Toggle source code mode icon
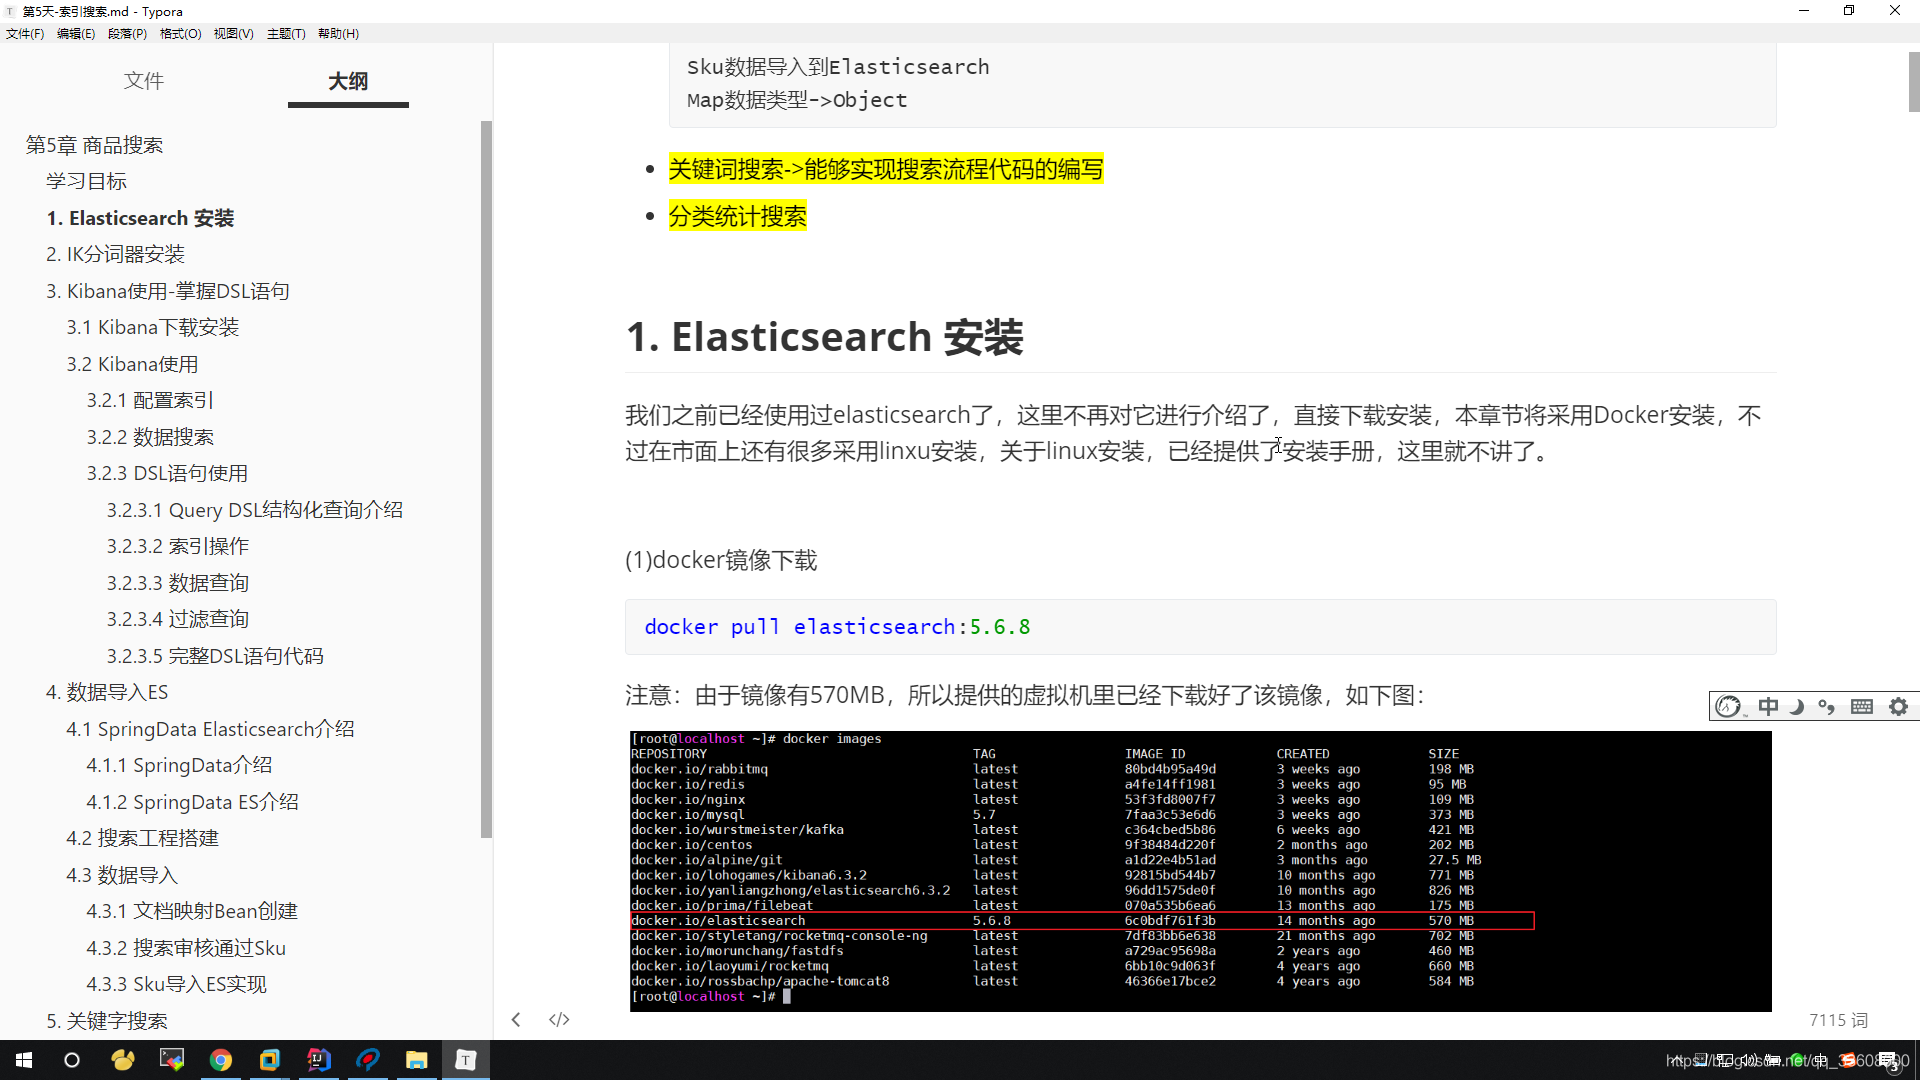This screenshot has height=1080, width=1920. tap(559, 1020)
